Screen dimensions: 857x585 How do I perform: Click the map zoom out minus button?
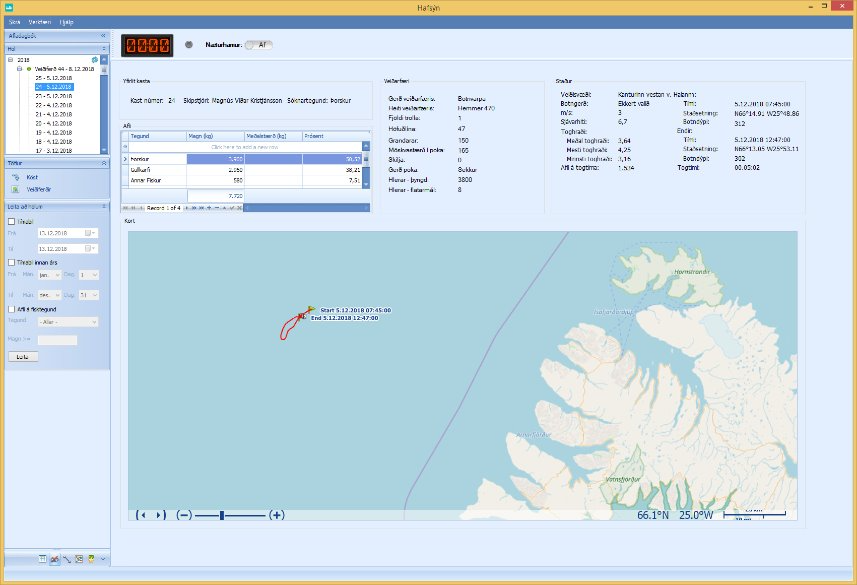pyautogui.click(x=183, y=515)
